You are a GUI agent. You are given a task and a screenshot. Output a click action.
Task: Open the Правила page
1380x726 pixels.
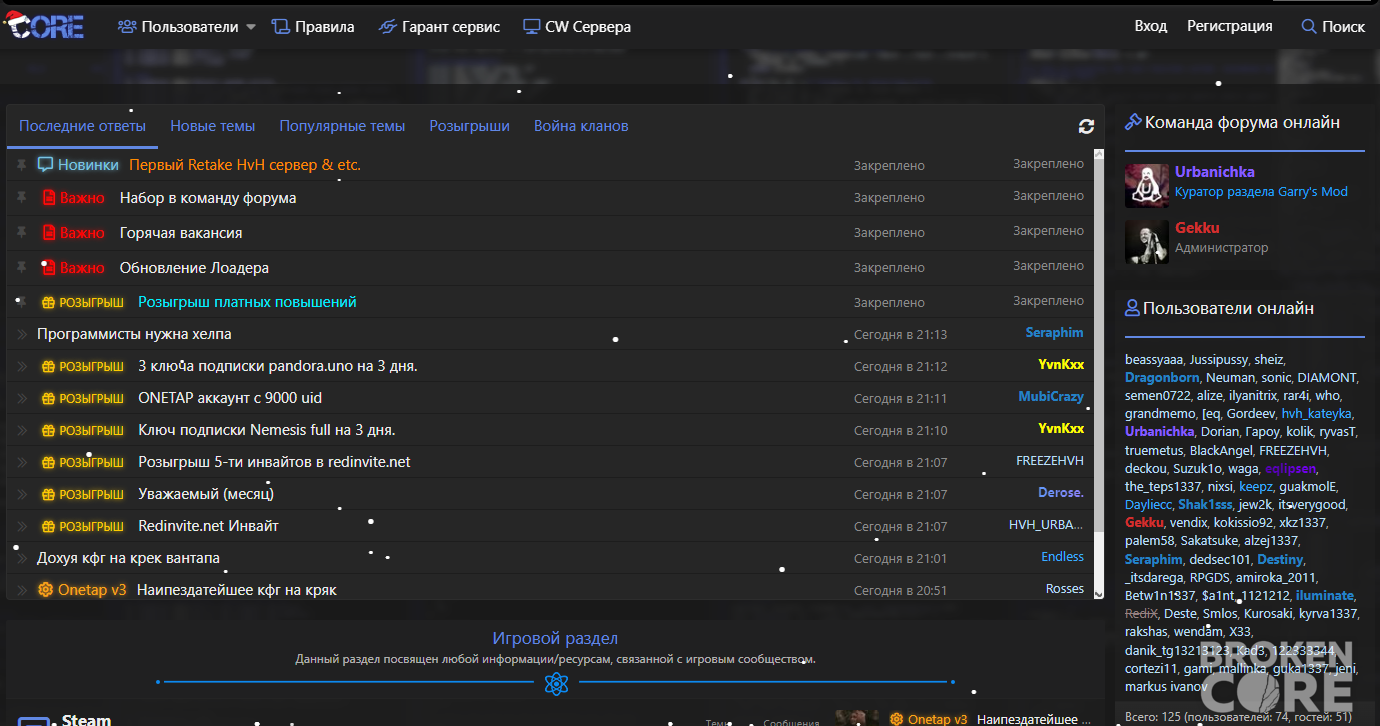point(313,27)
